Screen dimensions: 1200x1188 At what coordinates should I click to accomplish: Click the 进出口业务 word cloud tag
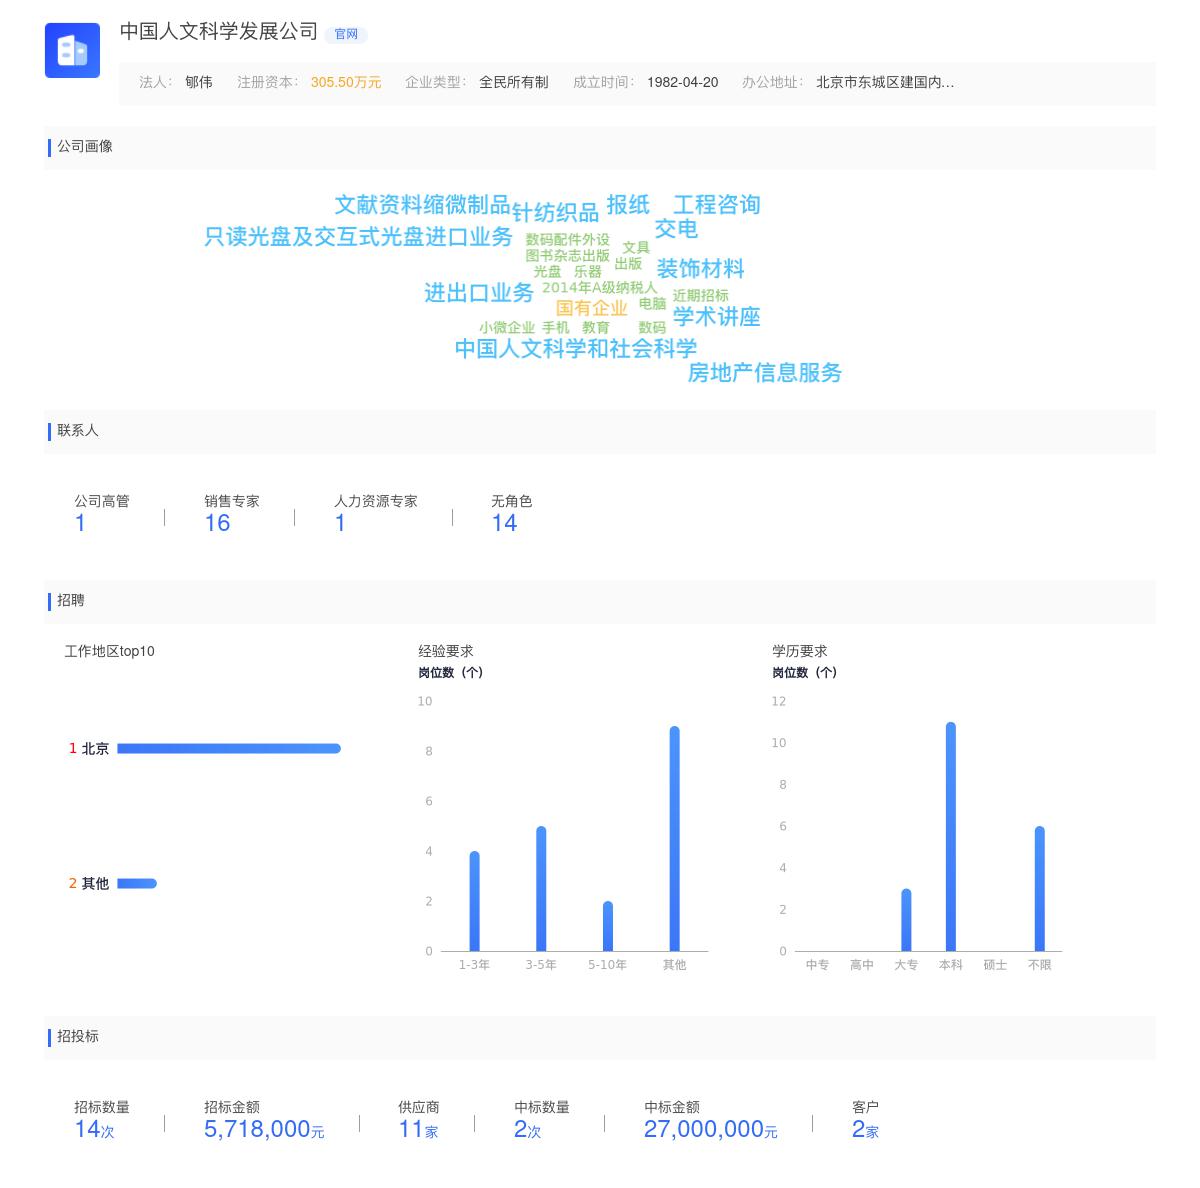click(481, 294)
